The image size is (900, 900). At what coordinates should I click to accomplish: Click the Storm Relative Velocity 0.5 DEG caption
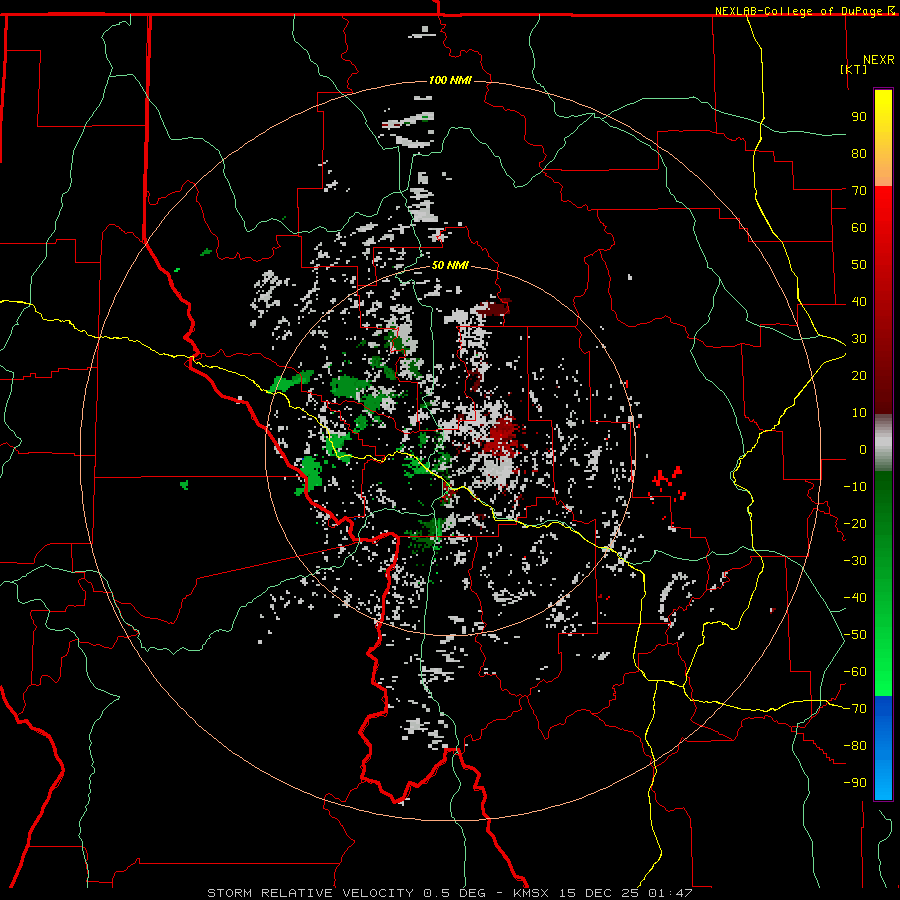pyautogui.click(x=346, y=893)
